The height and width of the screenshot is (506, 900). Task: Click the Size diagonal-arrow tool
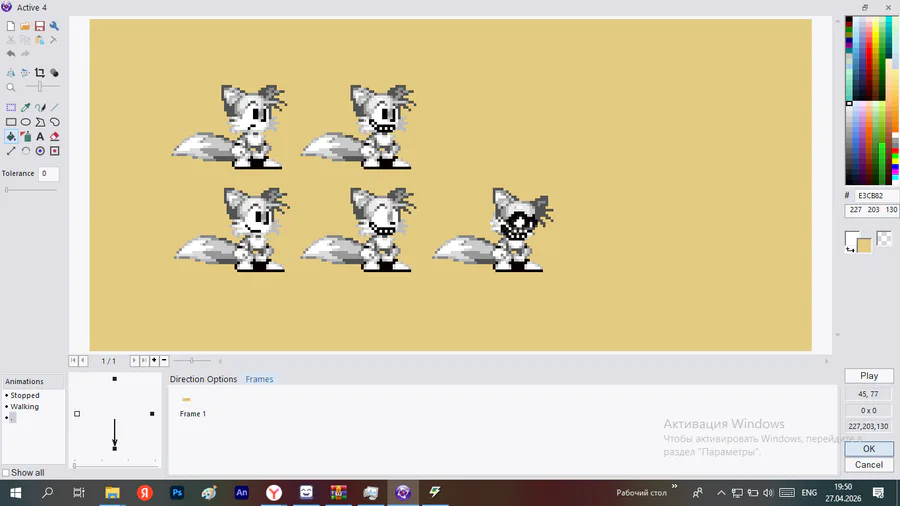11,151
